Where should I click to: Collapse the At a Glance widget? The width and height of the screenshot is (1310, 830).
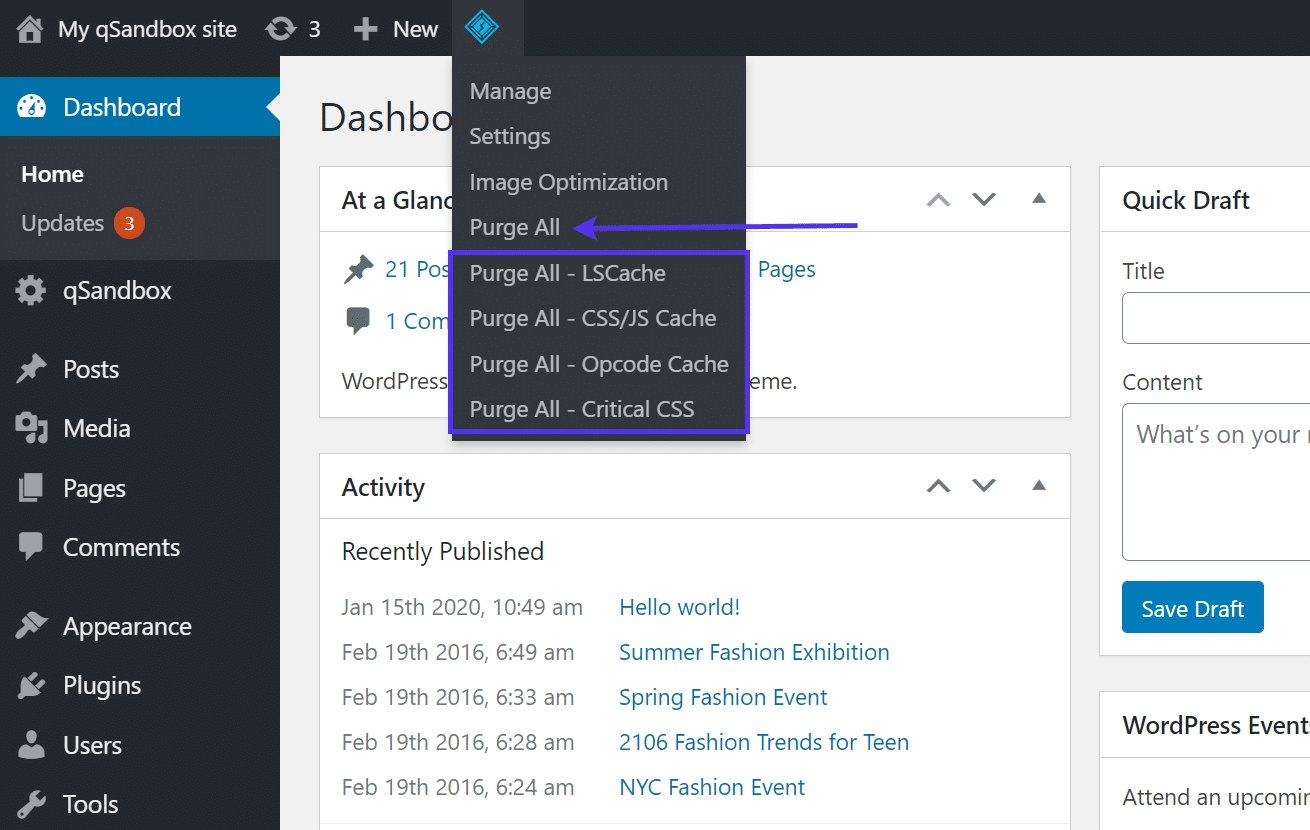point(1039,199)
